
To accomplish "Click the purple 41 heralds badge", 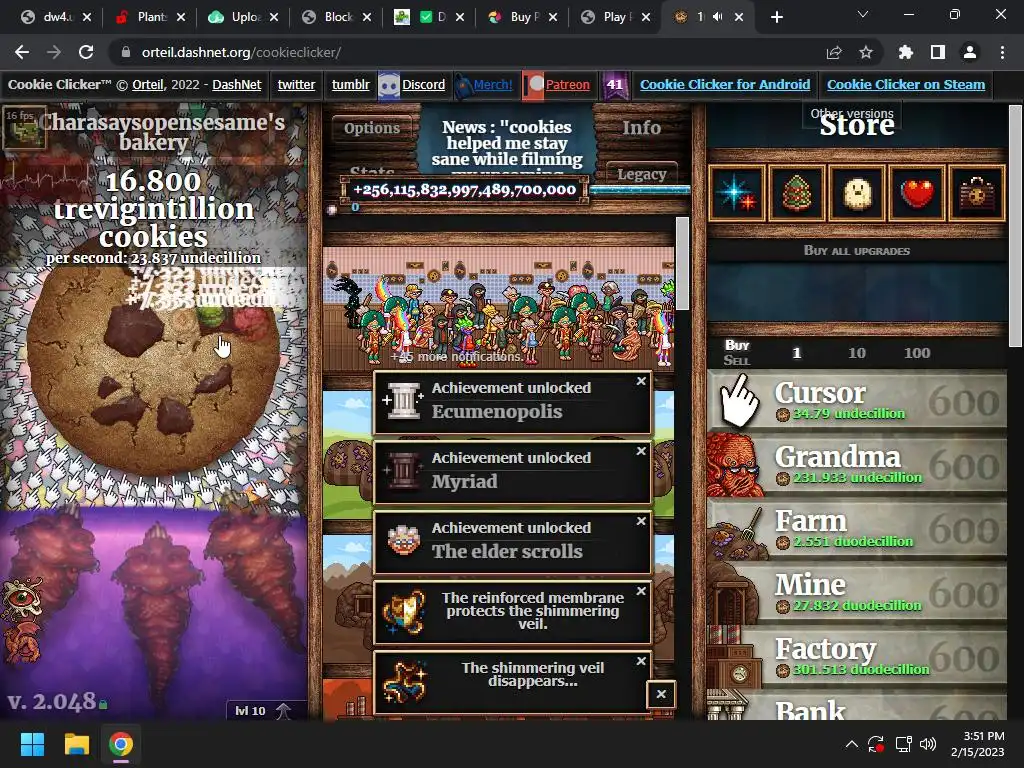I will tap(615, 85).
